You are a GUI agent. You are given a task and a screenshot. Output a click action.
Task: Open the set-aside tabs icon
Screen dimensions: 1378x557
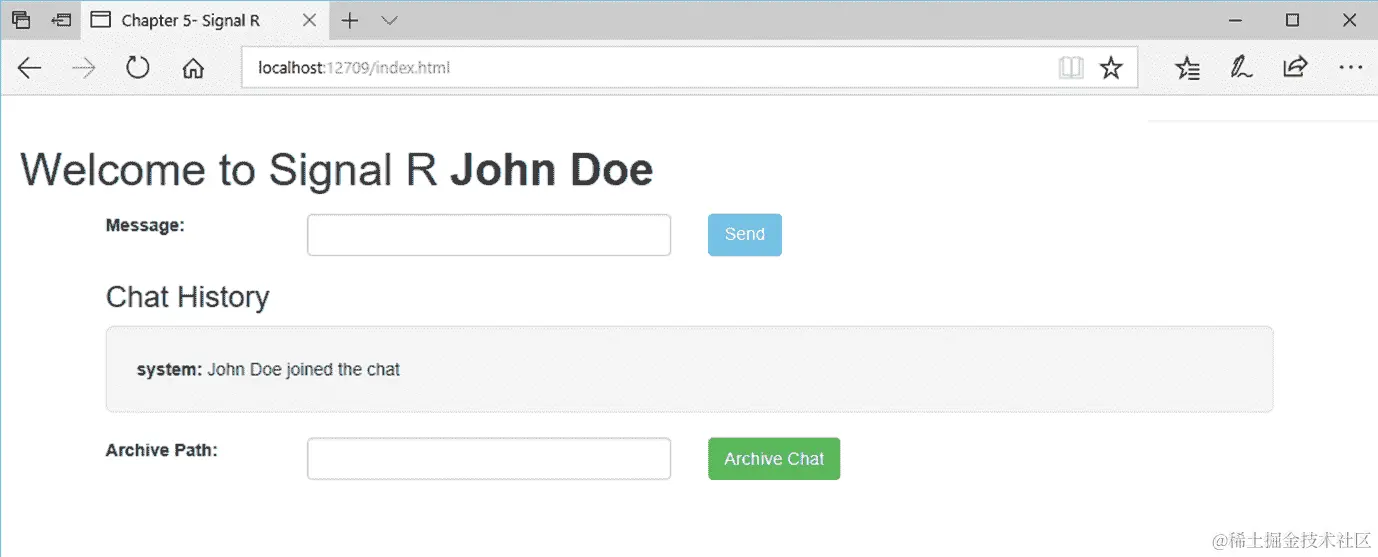tap(21, 20)
